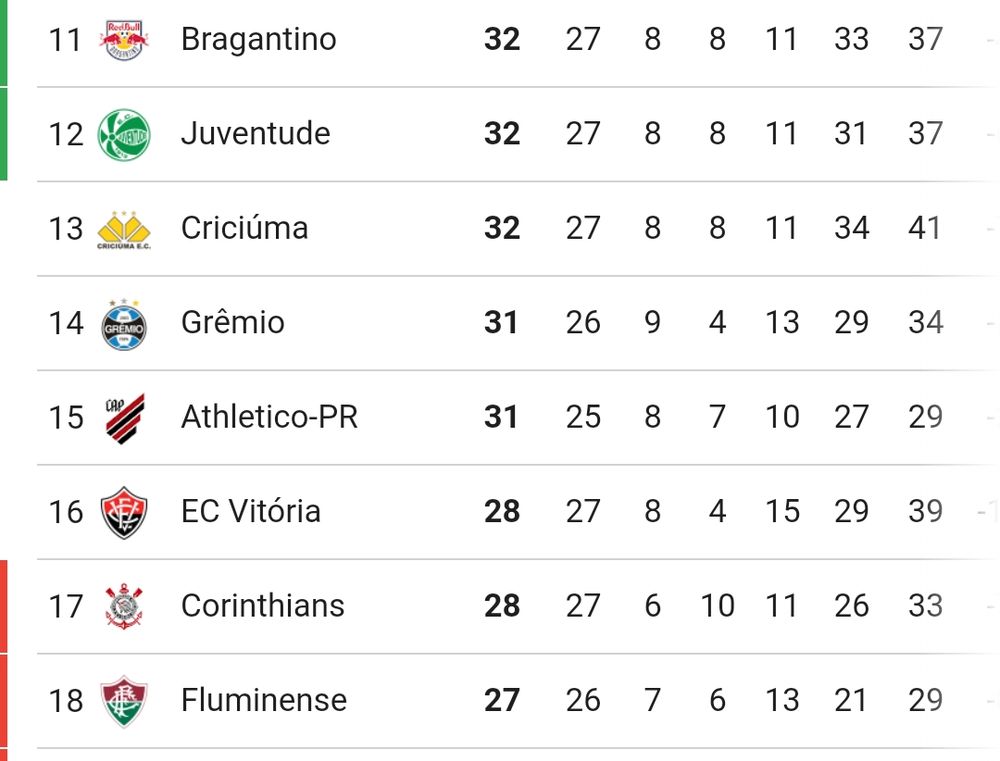
Task: Click the EC Vitória crest
Action: click(124, 512)
